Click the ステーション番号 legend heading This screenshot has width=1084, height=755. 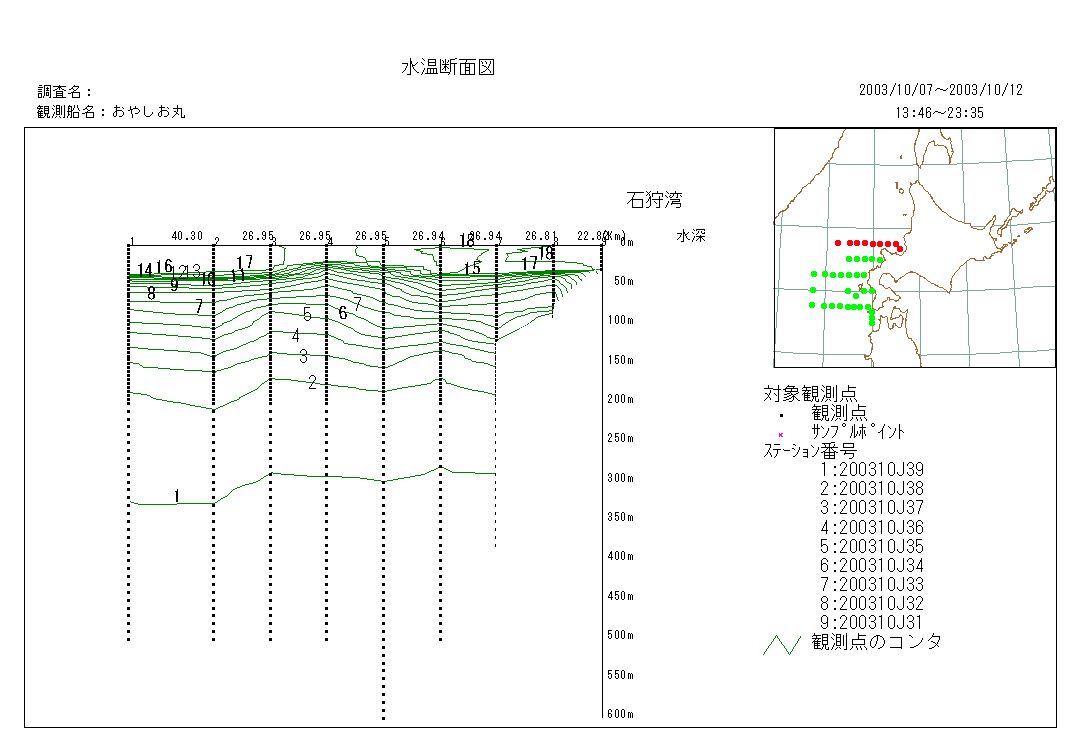click(810, 450)
